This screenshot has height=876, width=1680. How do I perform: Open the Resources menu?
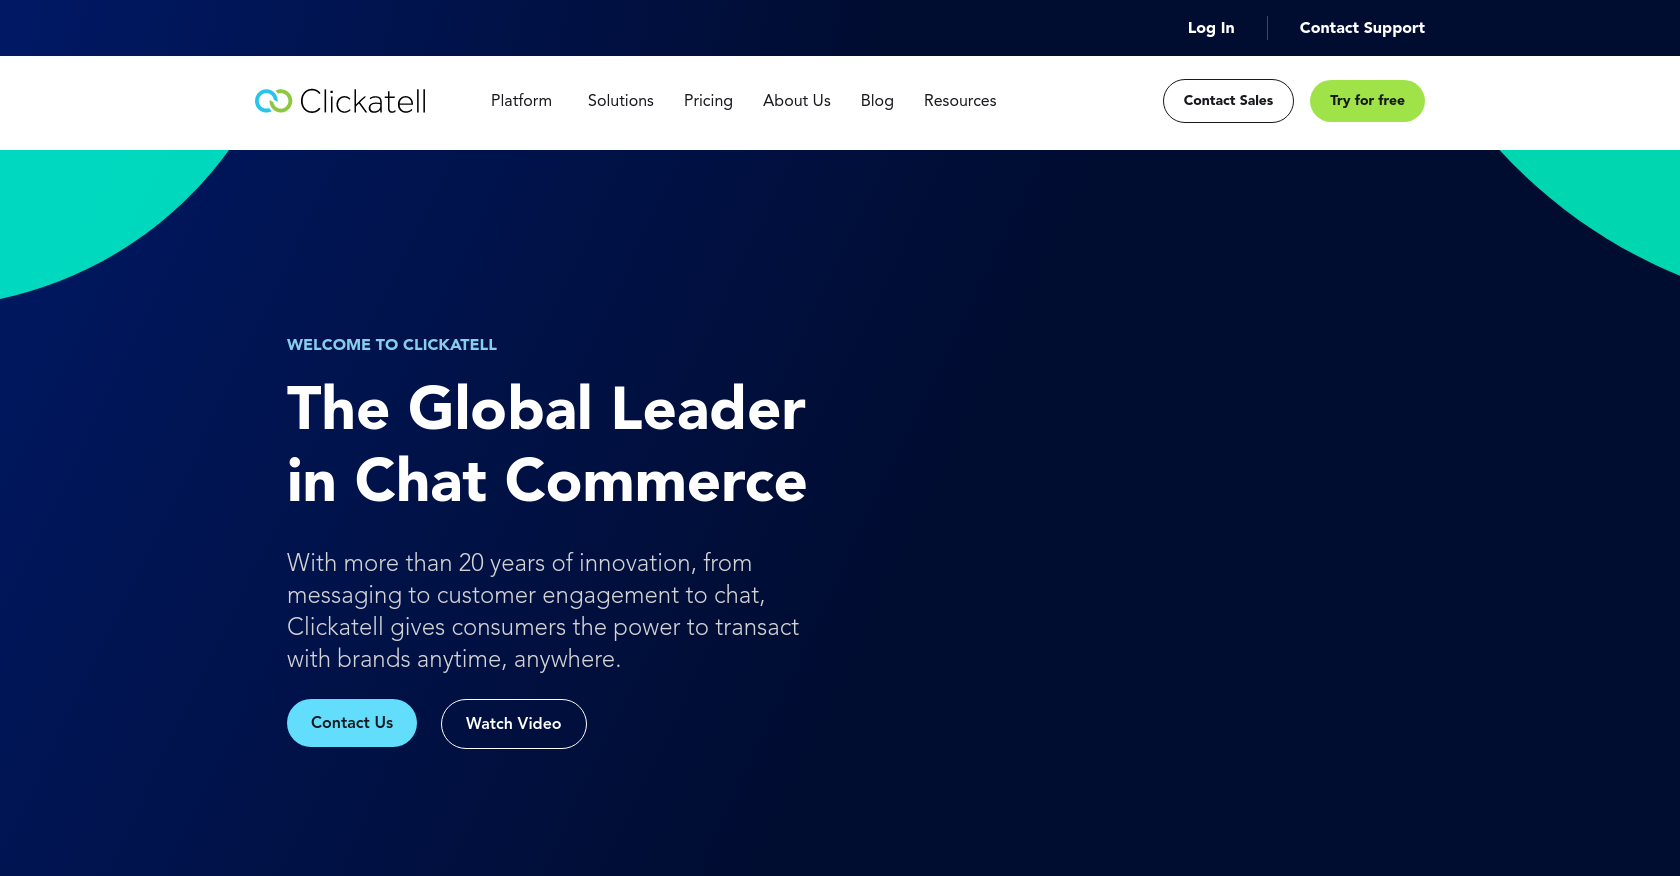[960, 101]
